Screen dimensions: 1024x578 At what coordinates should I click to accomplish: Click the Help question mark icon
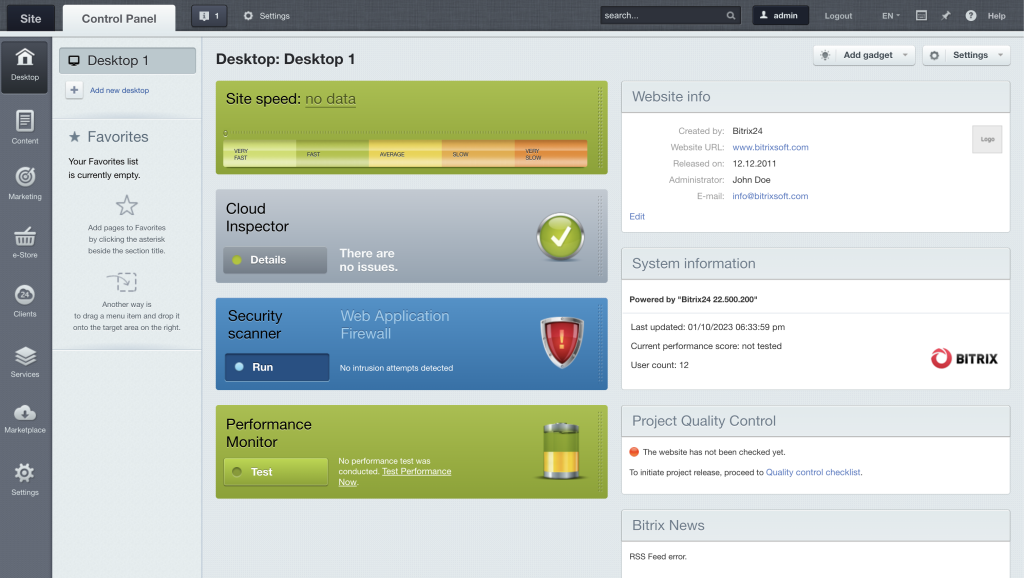pos(971,16)
